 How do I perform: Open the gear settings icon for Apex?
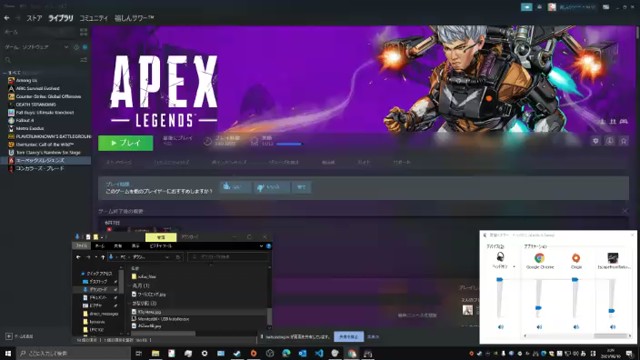pos(596,141)
